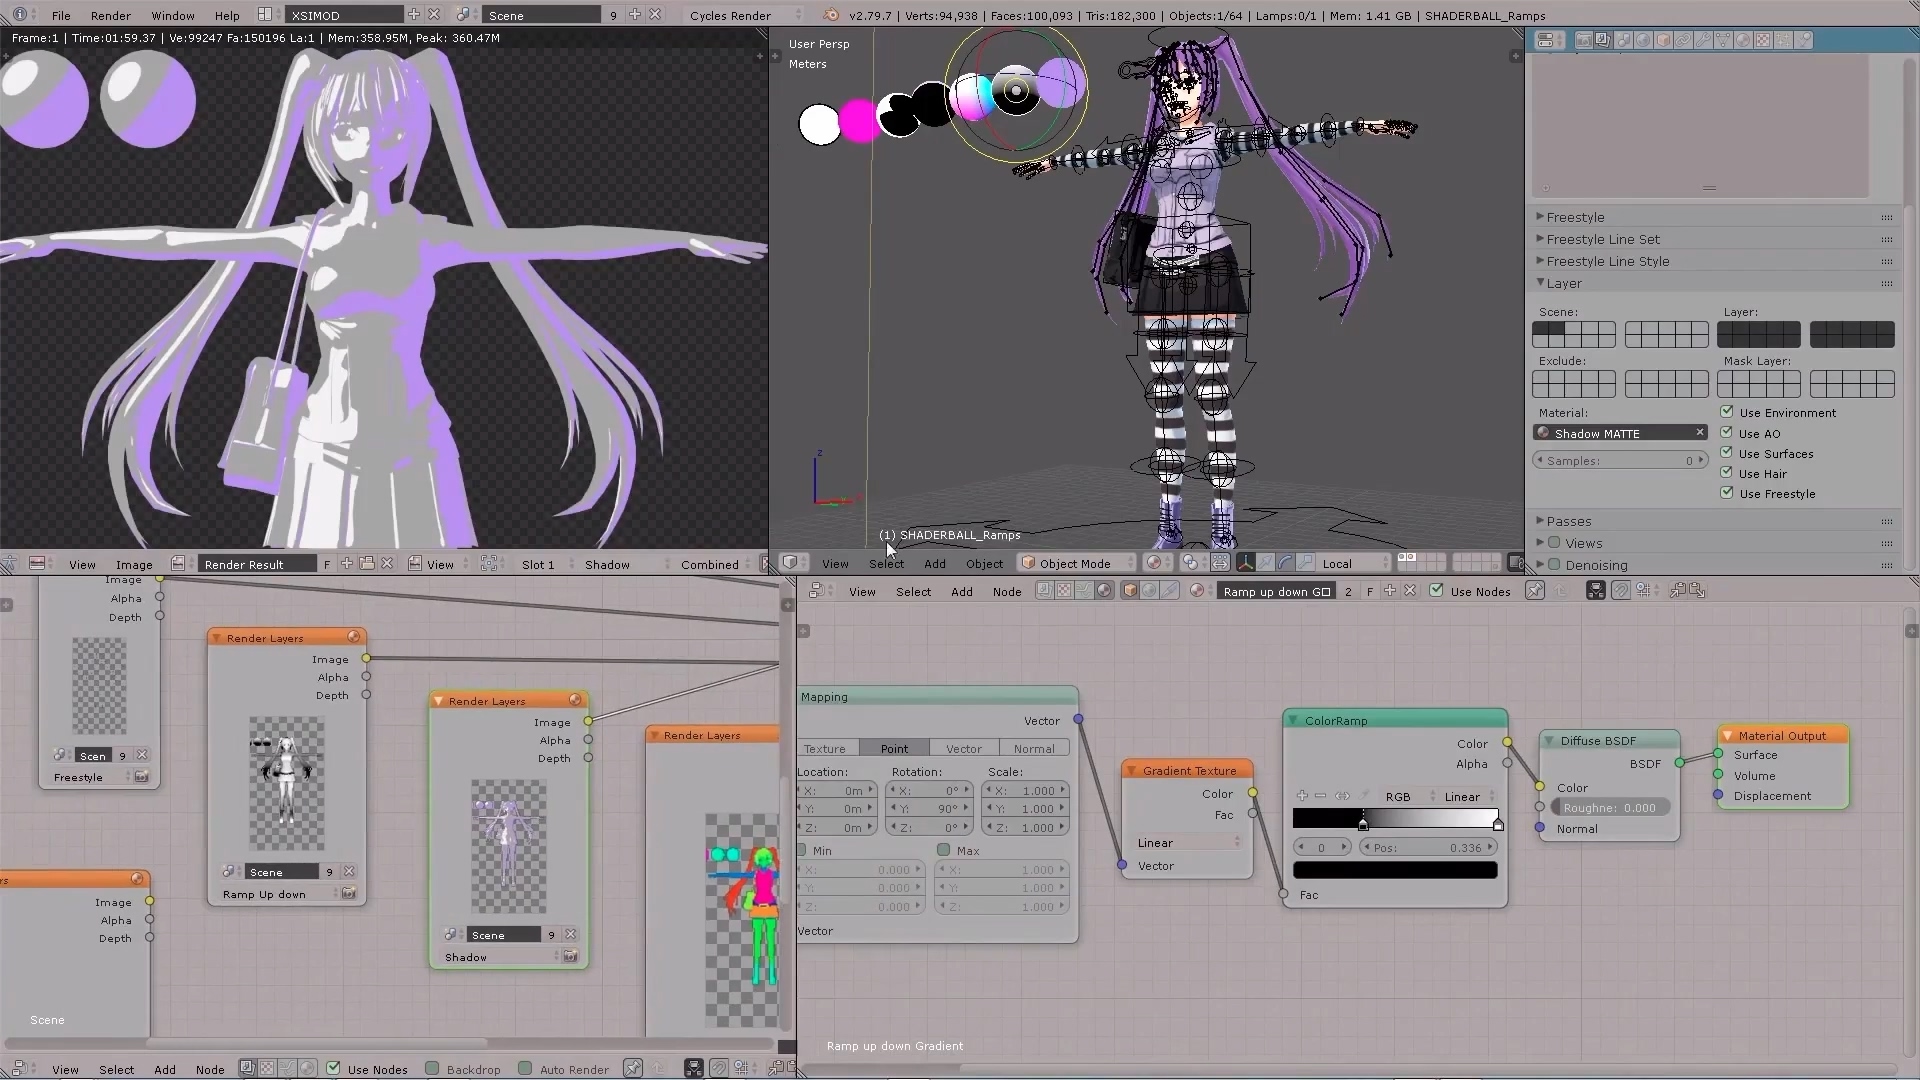Open the File menu
The width and height of the screenshot is (1920, 1080).
pos(61,15)
